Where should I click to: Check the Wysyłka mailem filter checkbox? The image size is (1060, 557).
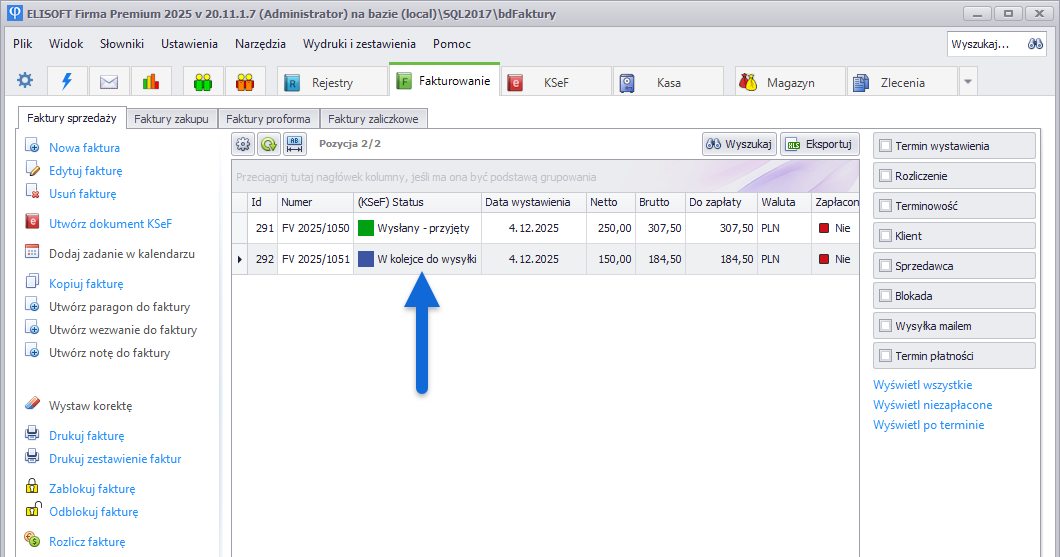click(x=885, y=326)
